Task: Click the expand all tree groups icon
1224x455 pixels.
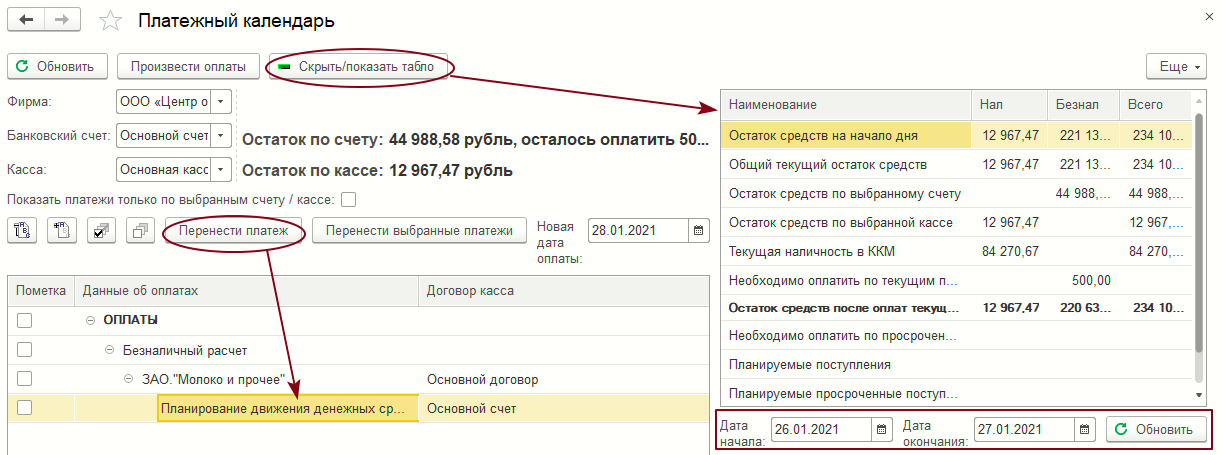Action: (x=22, y=231)
